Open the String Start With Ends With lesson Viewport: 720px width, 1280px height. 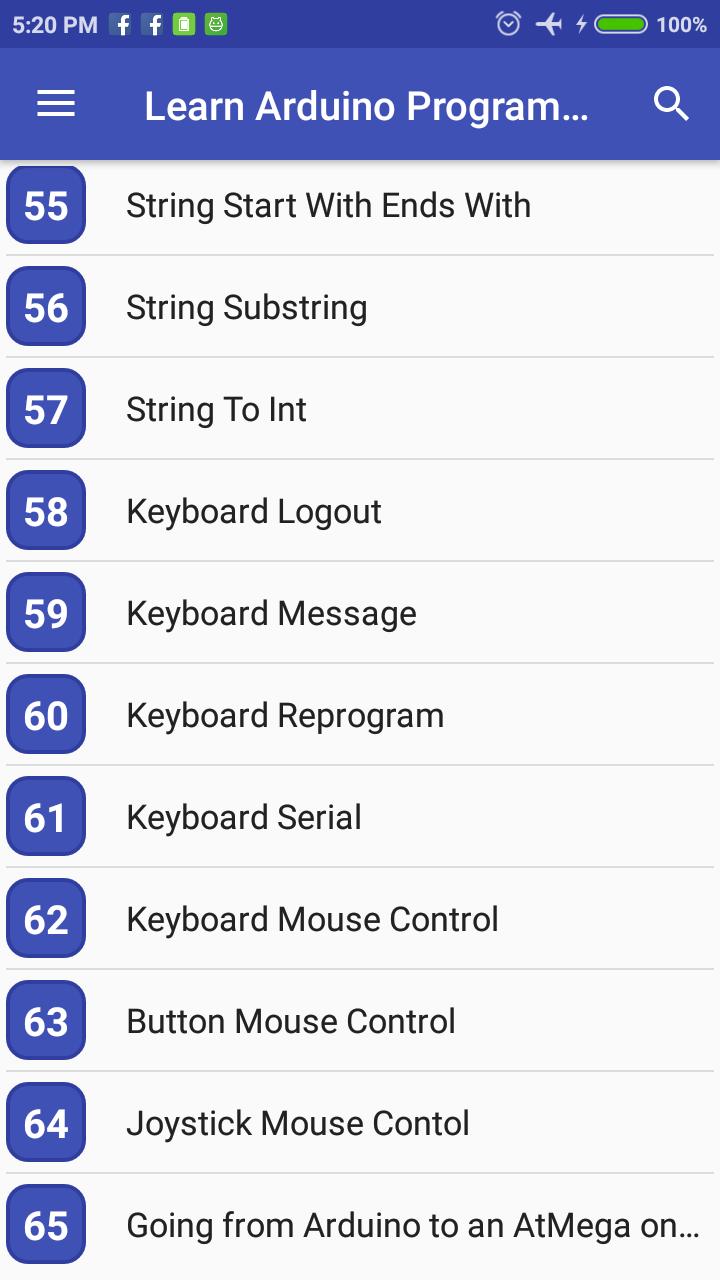click(x=328, y=206)
